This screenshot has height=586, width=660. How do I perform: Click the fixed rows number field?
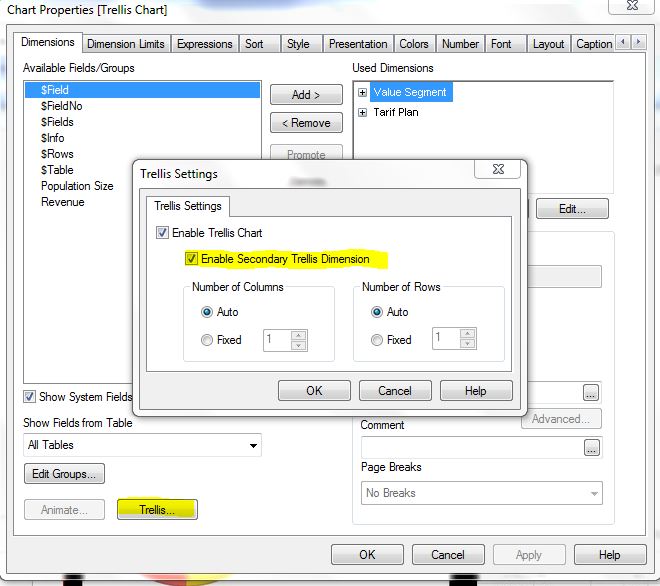point(446,338)
